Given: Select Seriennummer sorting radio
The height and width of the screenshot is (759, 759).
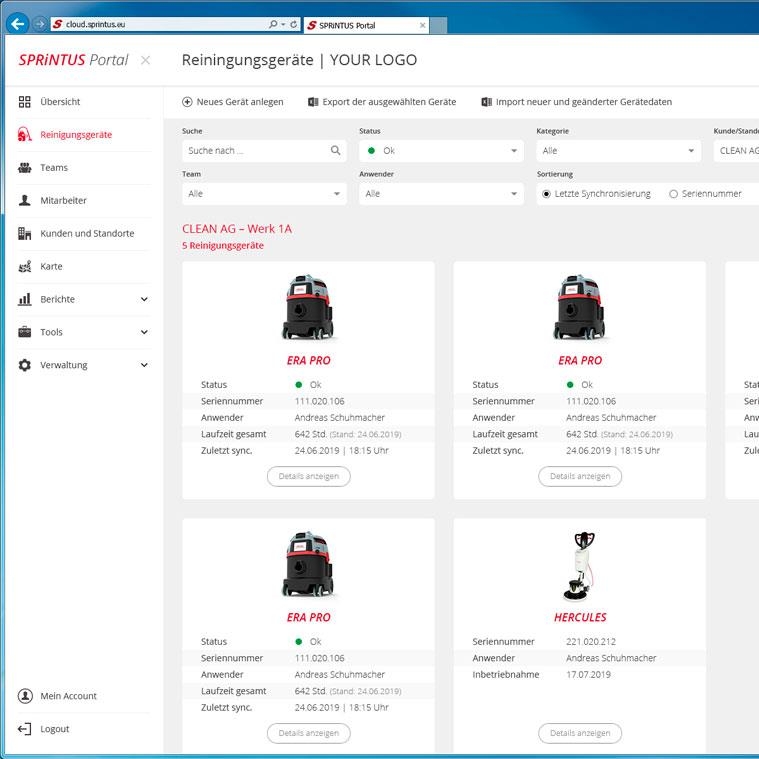Looking at the screenshot, I should tap(673, 194).
